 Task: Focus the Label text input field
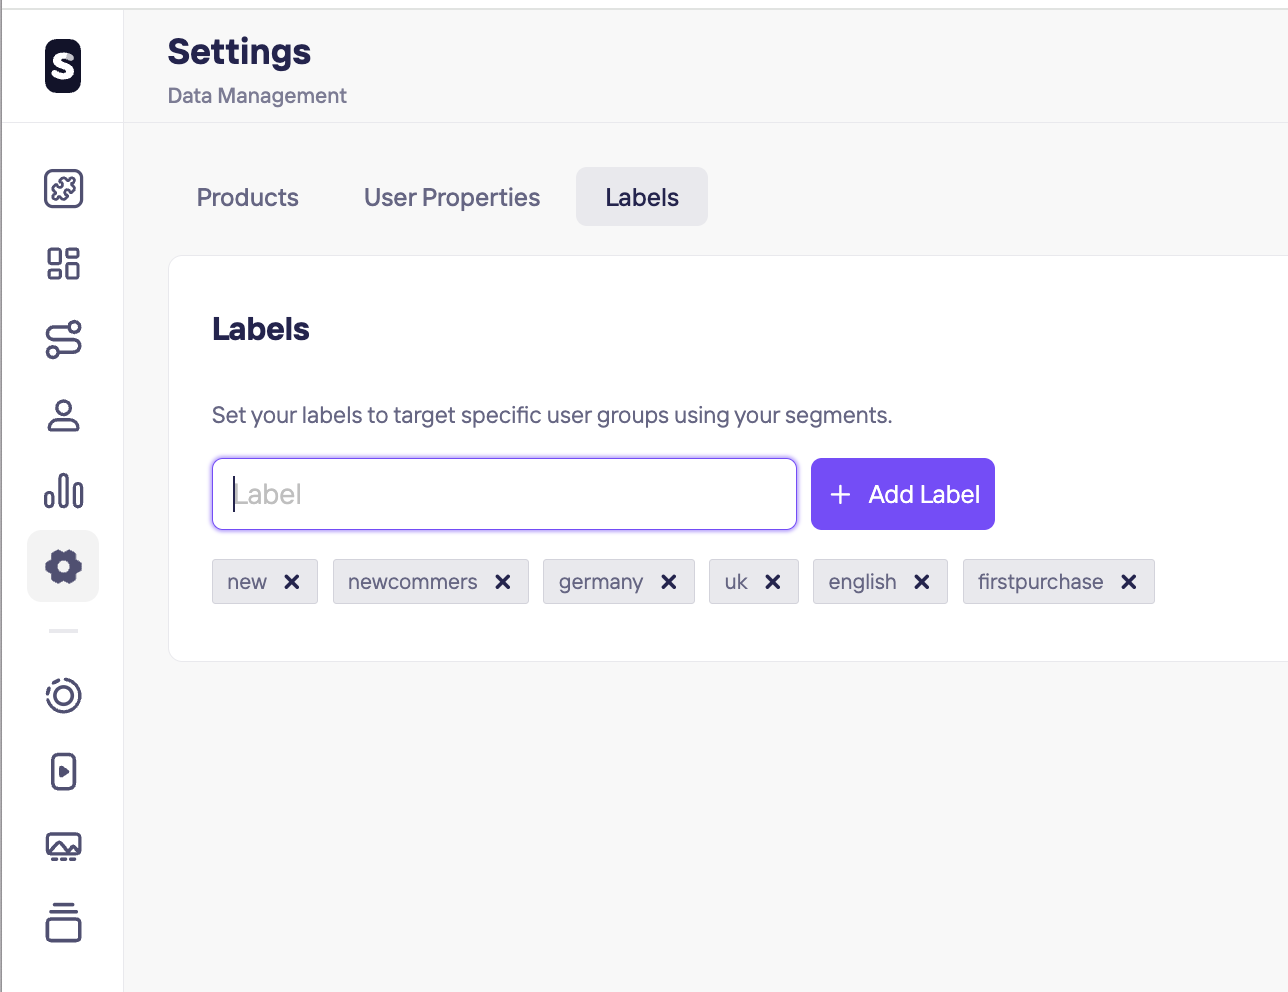click(x=504, y=494)
